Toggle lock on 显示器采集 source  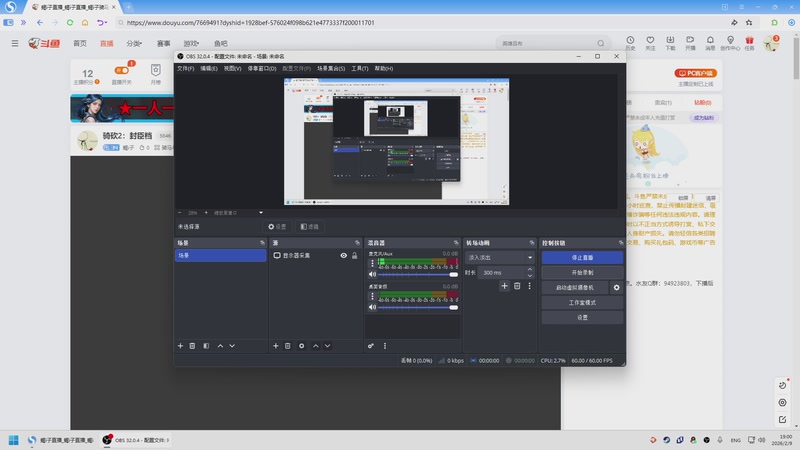(x=354, y=256)
